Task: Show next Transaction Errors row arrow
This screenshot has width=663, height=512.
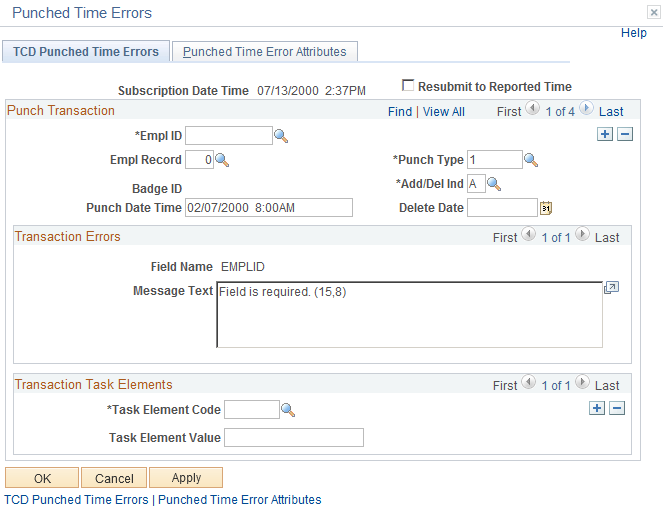Action: point(582,234)
